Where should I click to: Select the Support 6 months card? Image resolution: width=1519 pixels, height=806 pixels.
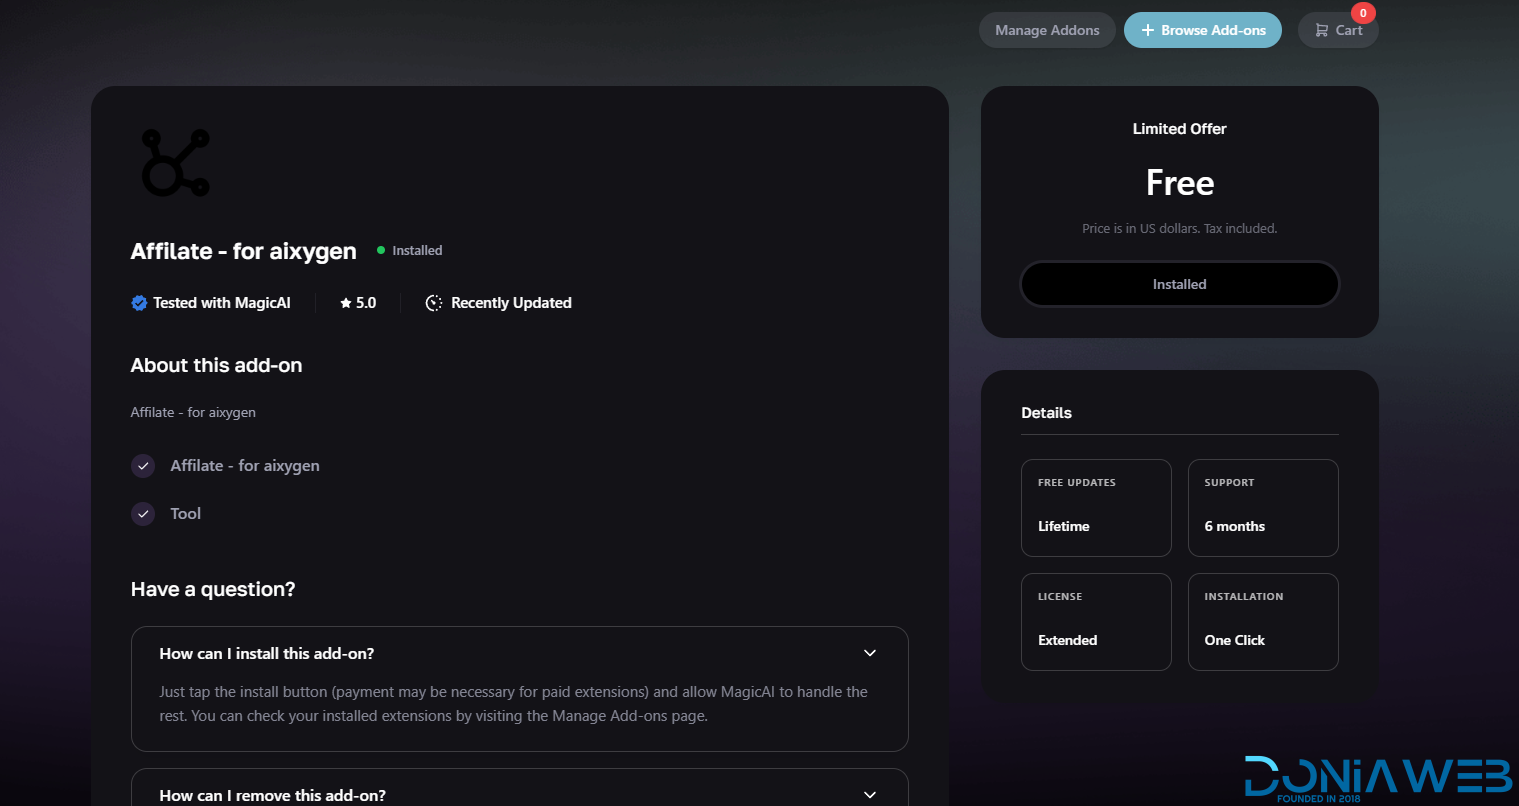[x=1262, y=507]
